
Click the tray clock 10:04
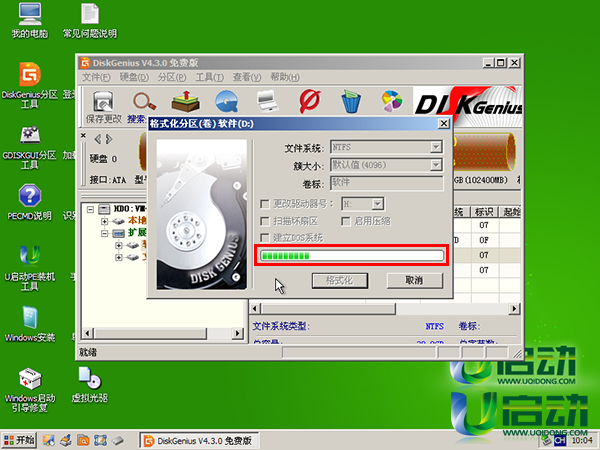(582, 440)
